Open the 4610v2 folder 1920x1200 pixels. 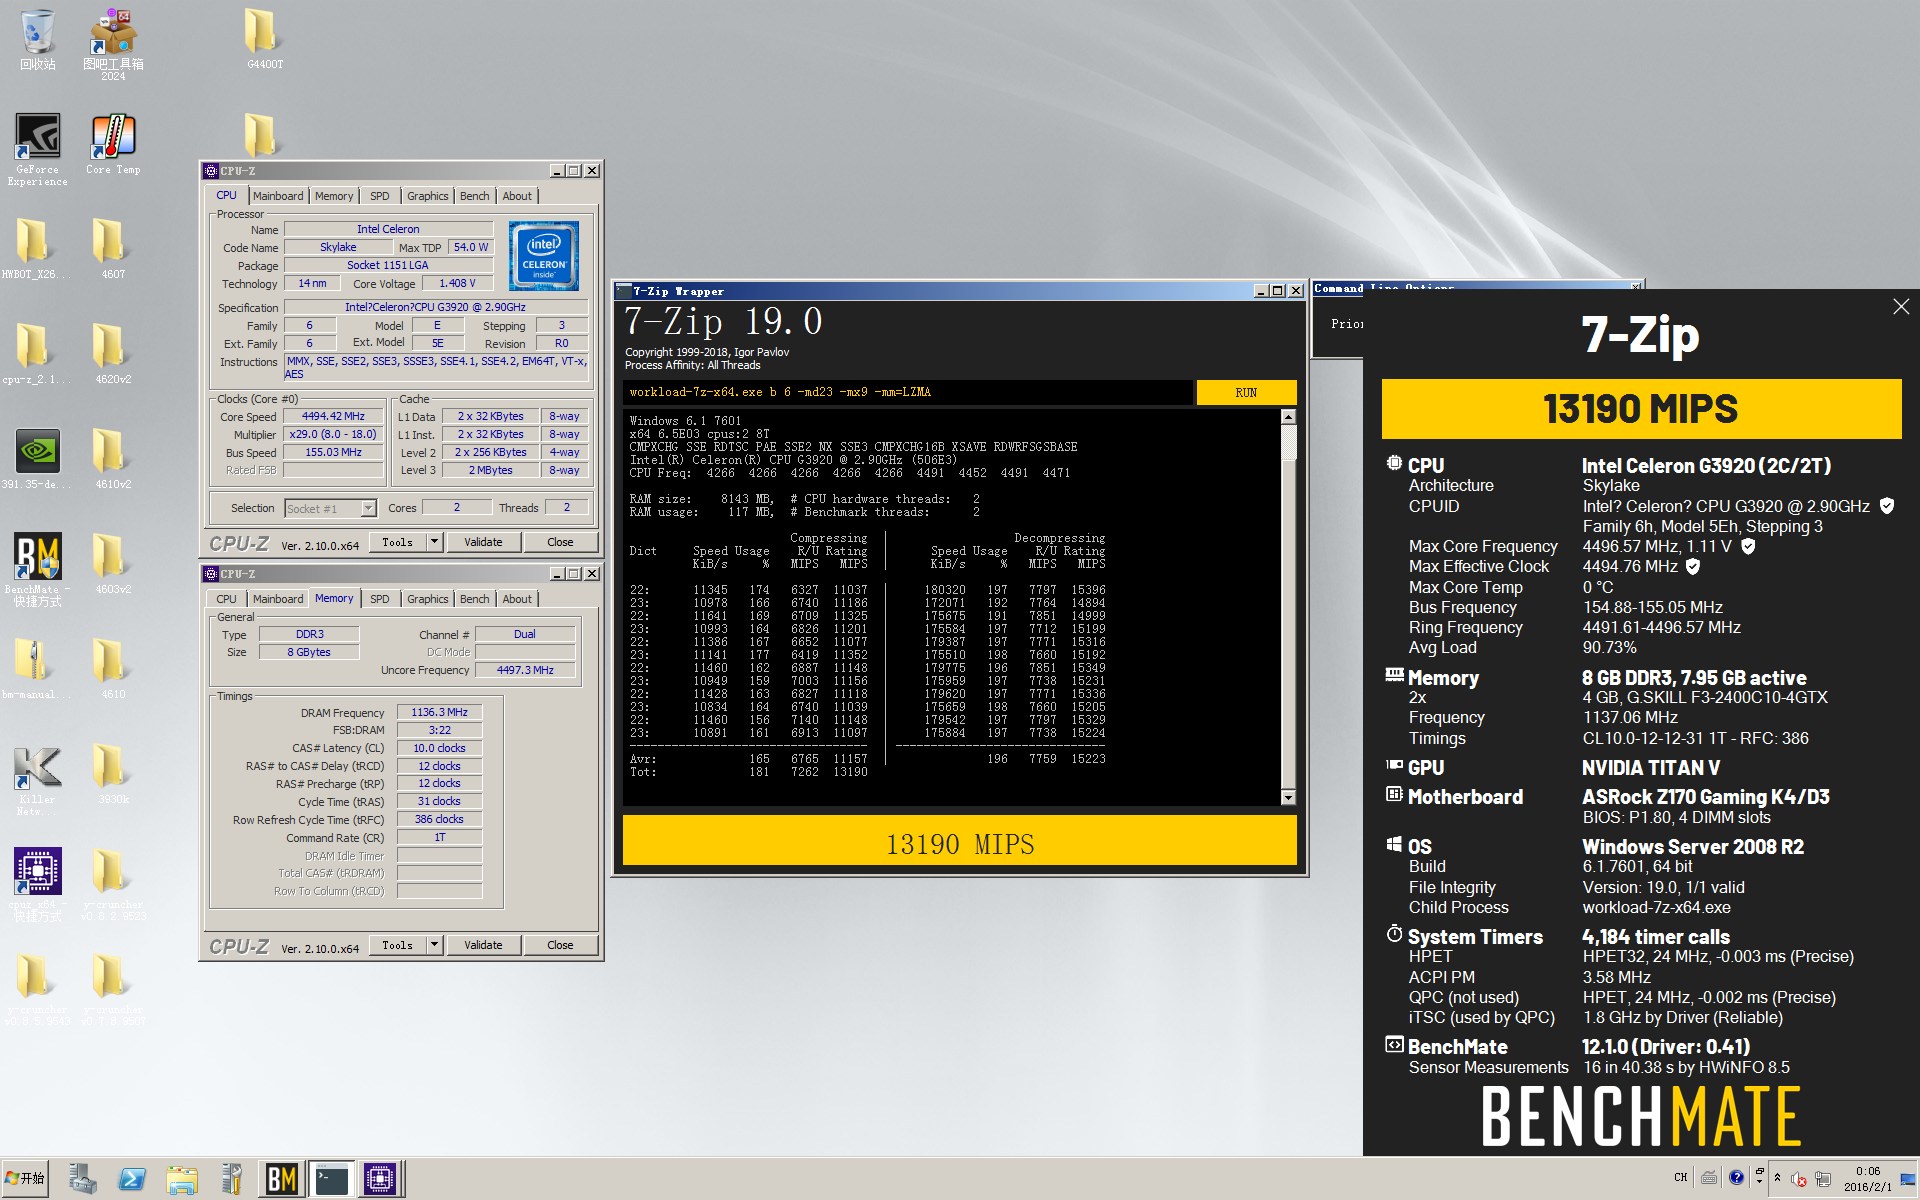(x=113, y=459)
